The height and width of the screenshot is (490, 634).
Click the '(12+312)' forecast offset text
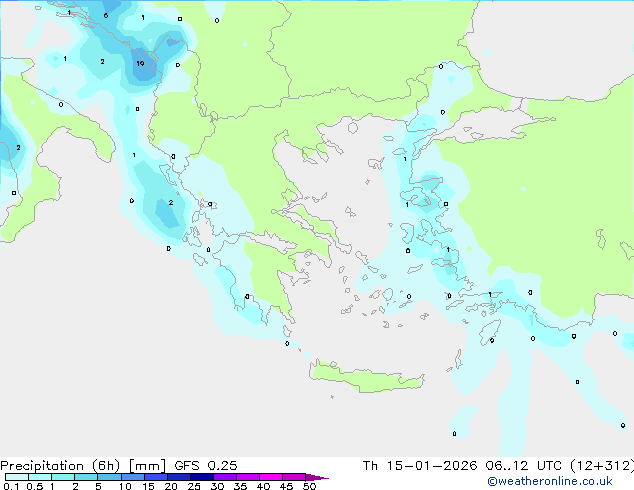602,466
